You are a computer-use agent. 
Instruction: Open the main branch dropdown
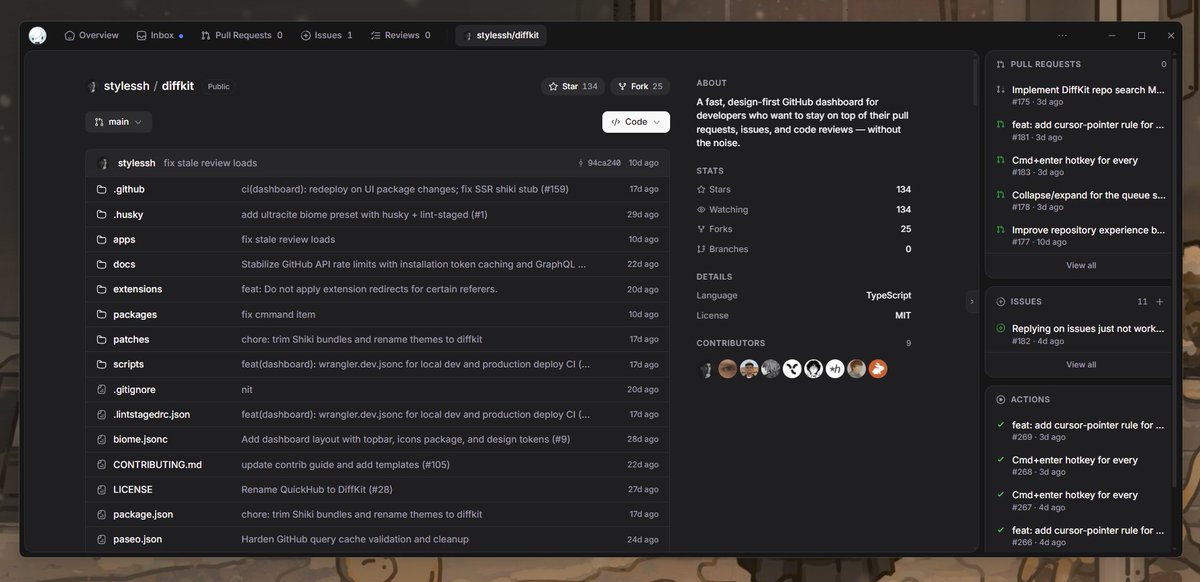119,122
